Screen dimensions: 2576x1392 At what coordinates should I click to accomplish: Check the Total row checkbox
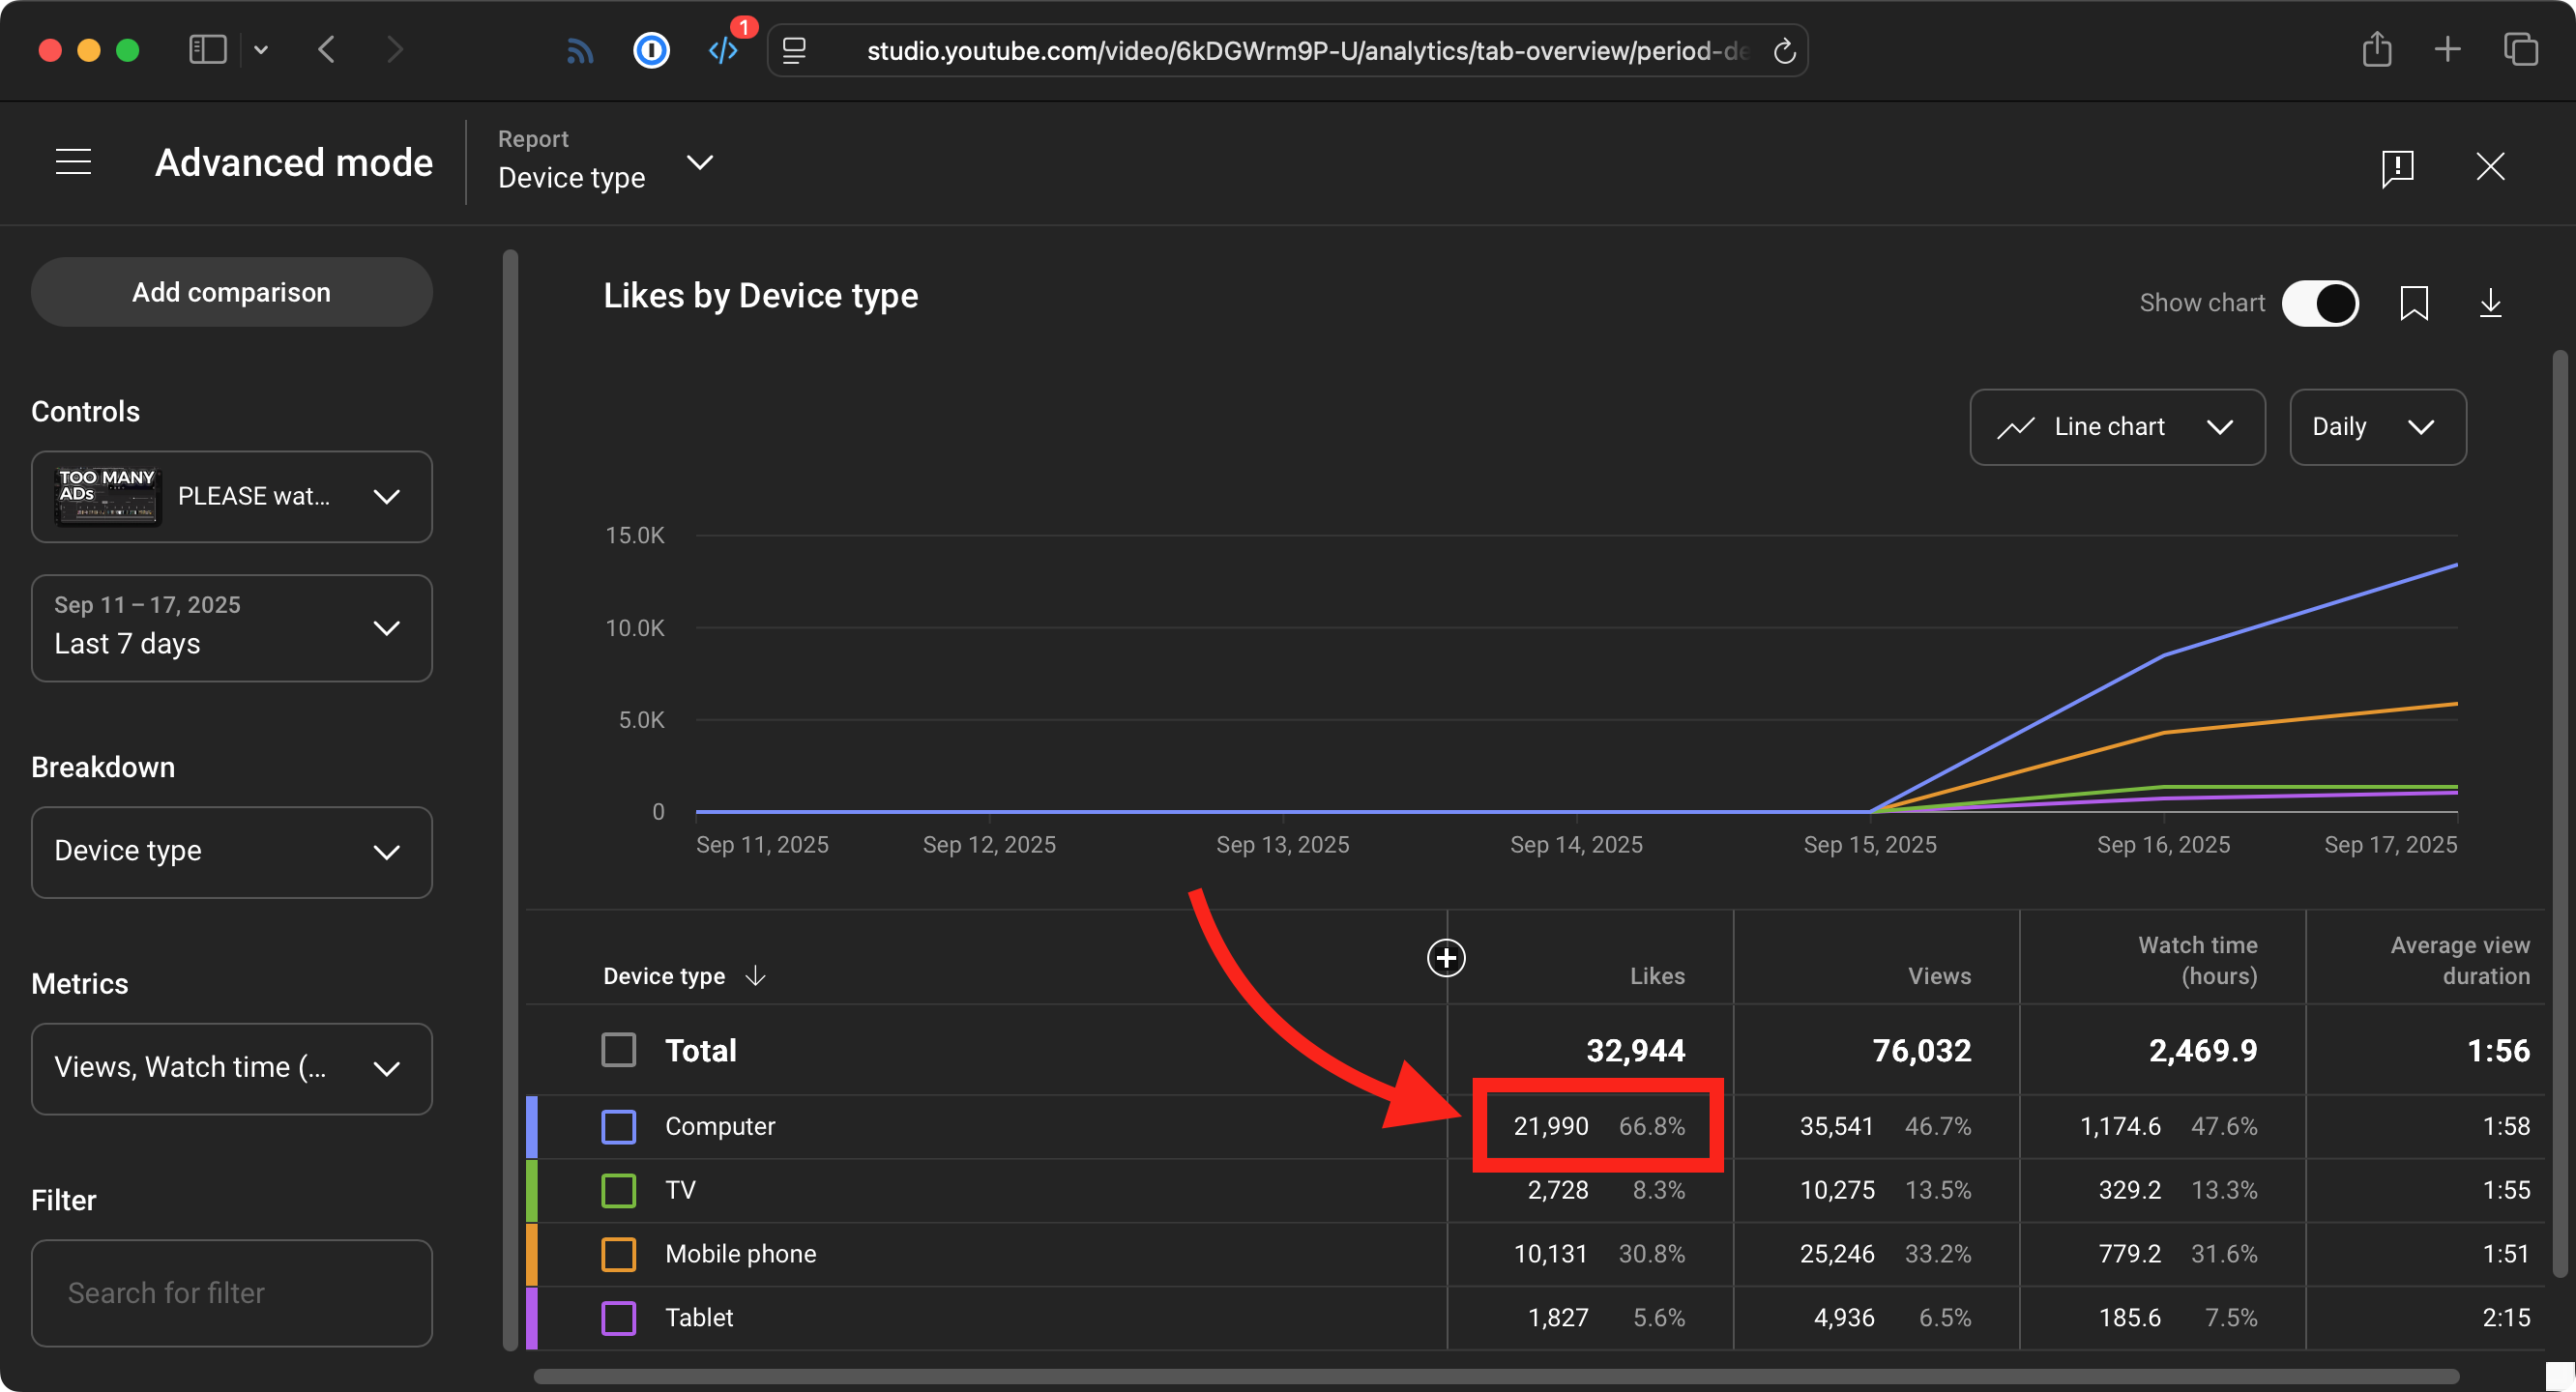tap(618, 1050)
